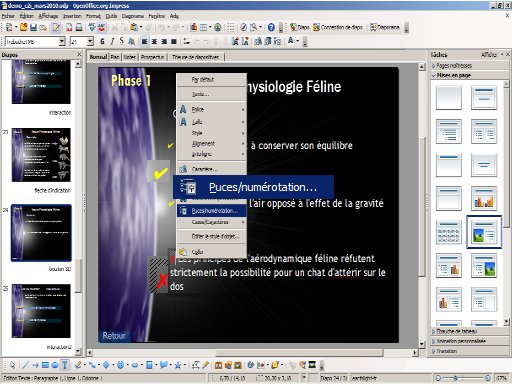Export directly as PDF icon

tap(69, 27)
